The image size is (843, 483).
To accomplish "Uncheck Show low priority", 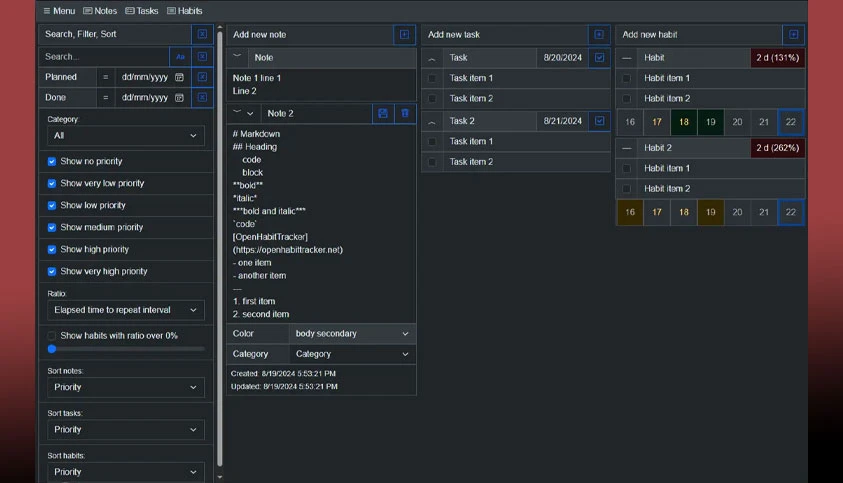I will pos(52,205).
